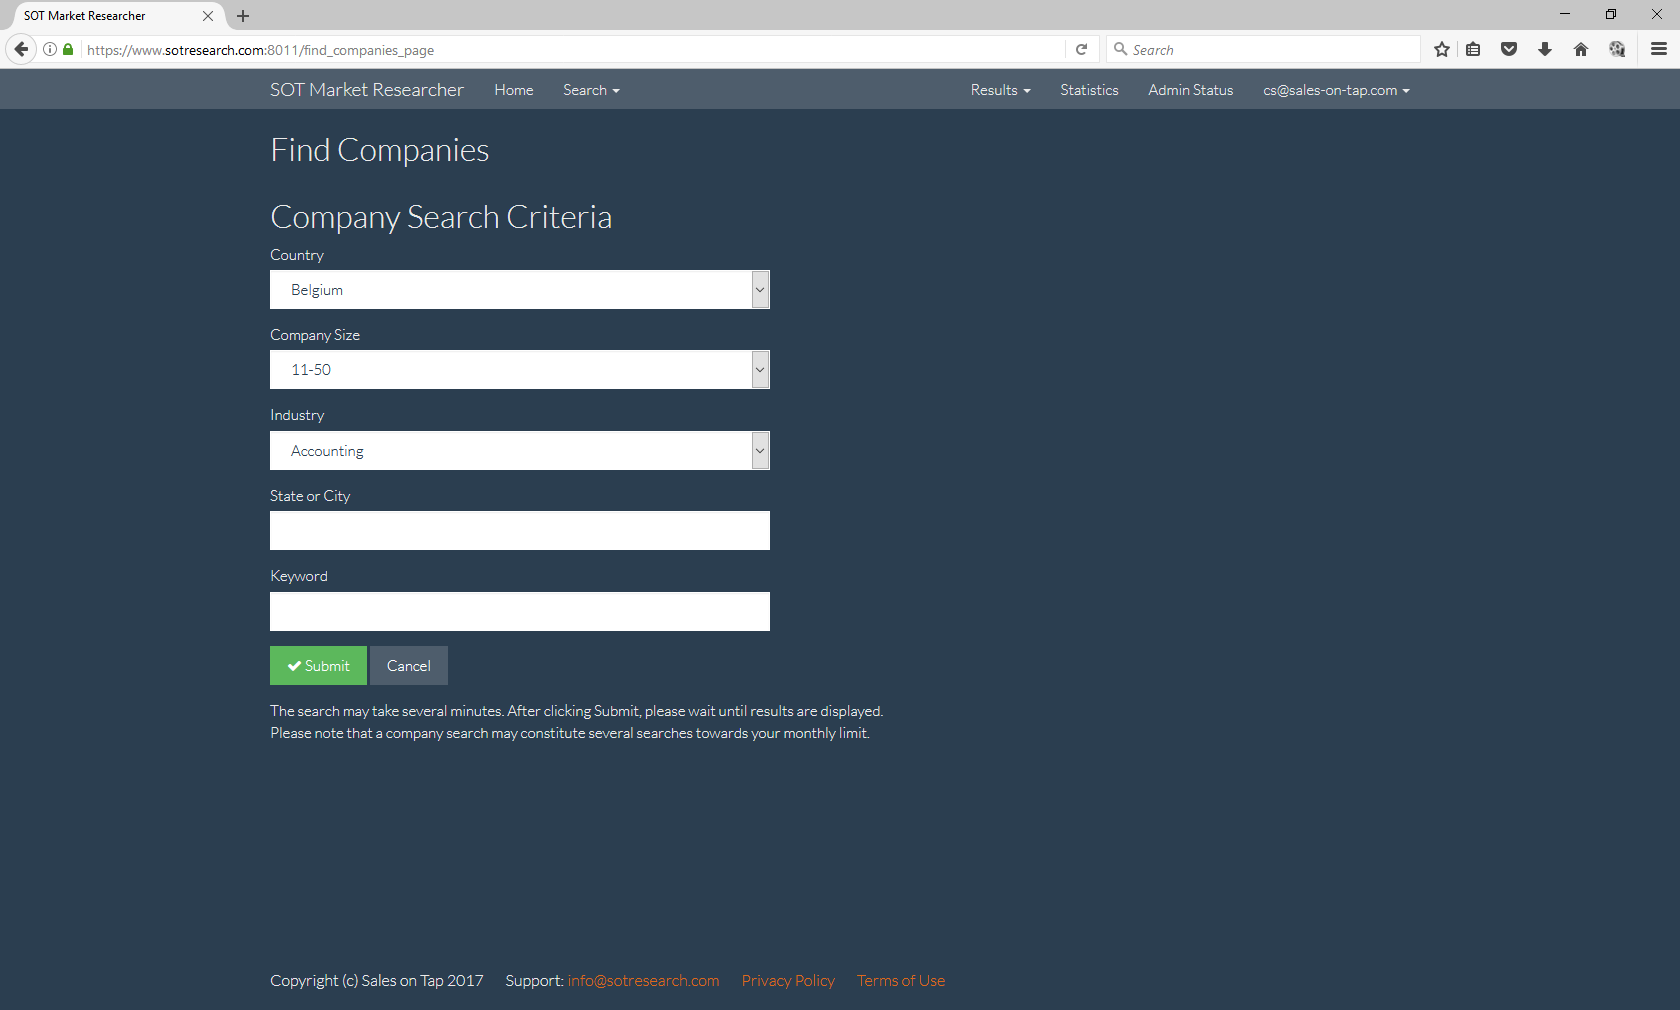The image size is (1680, 1010).
Task: Open the cs@sales-on-tap.com account menu
Action: (x=1336, y=90)
